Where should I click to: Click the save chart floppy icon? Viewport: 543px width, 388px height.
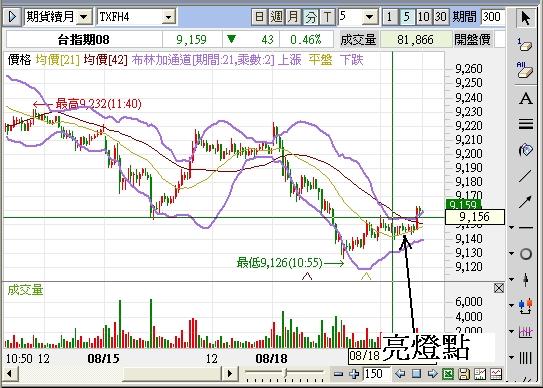pos(464,374)
